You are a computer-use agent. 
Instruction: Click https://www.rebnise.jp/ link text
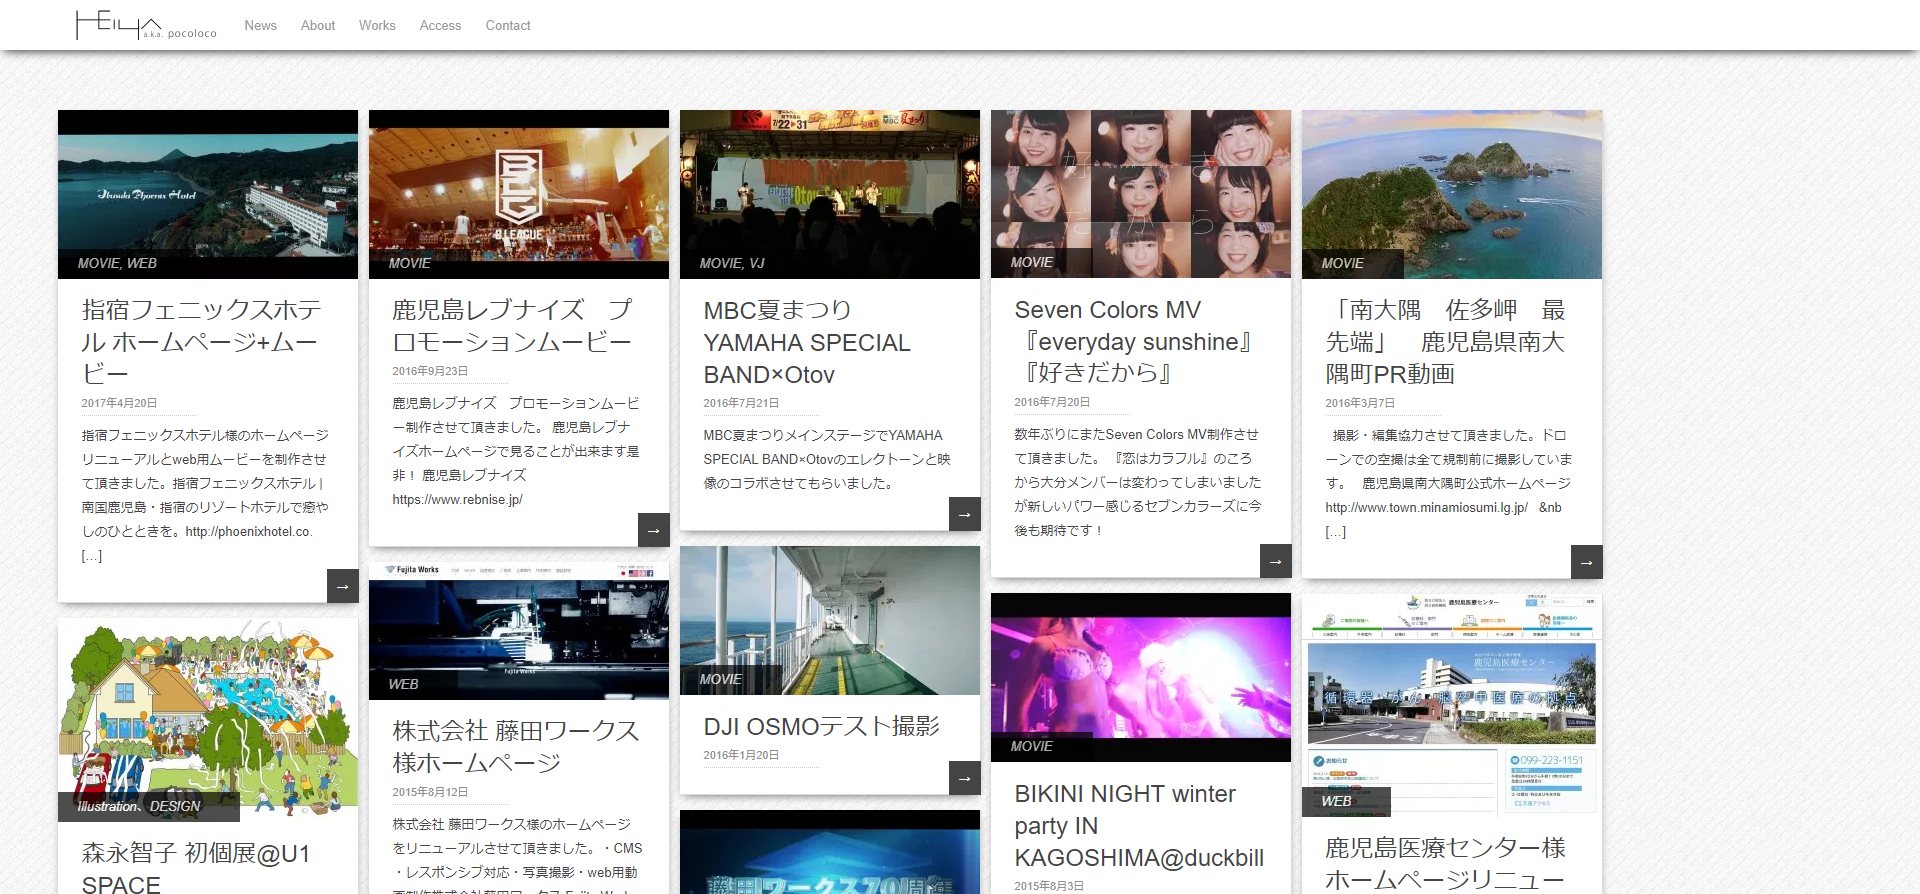(457, 499)
